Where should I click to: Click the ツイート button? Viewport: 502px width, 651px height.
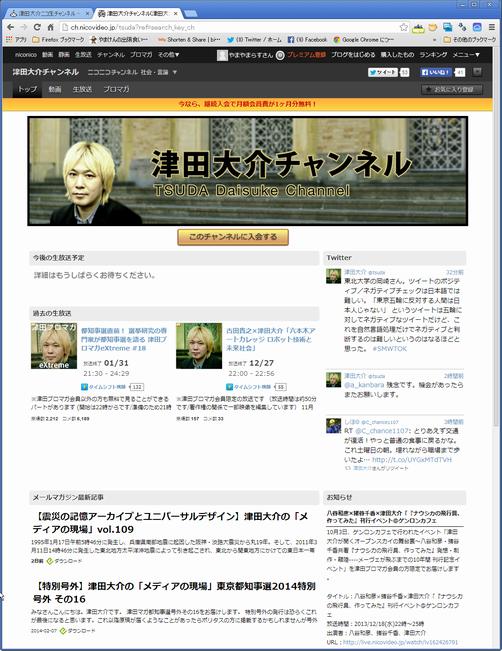pos(383,72)
